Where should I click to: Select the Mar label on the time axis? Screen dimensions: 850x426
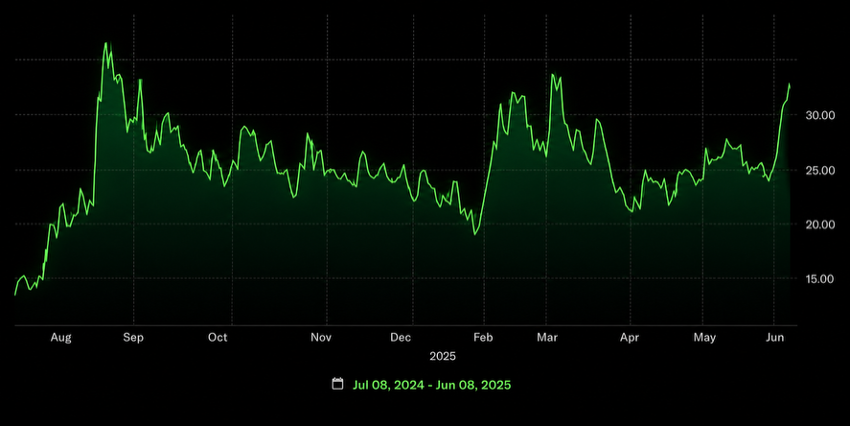547,337
